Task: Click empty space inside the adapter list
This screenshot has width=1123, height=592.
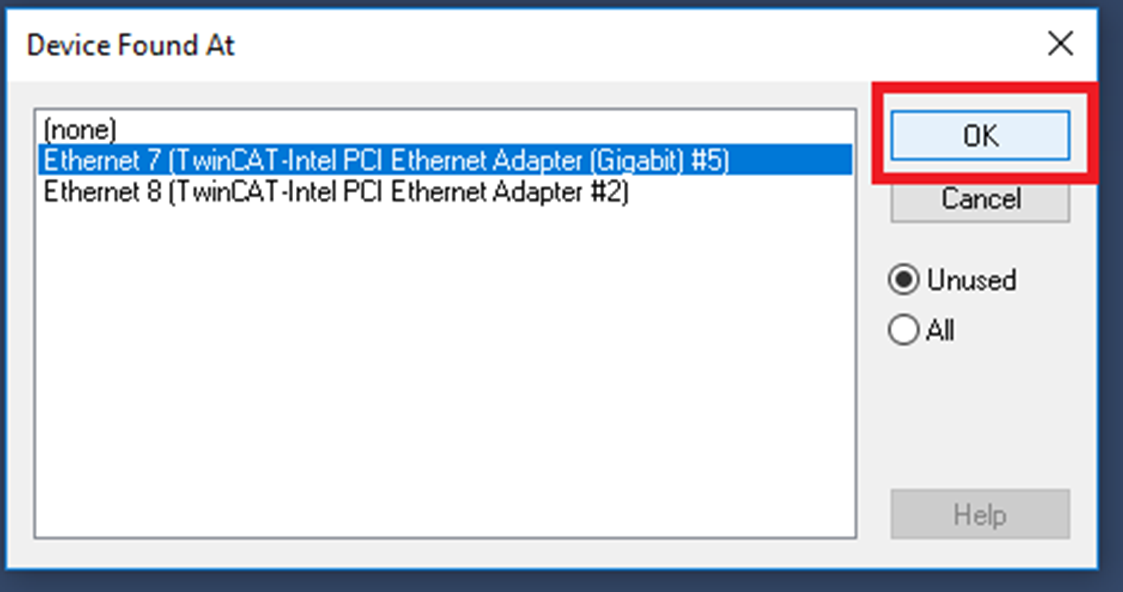Action: pos(445,380)
